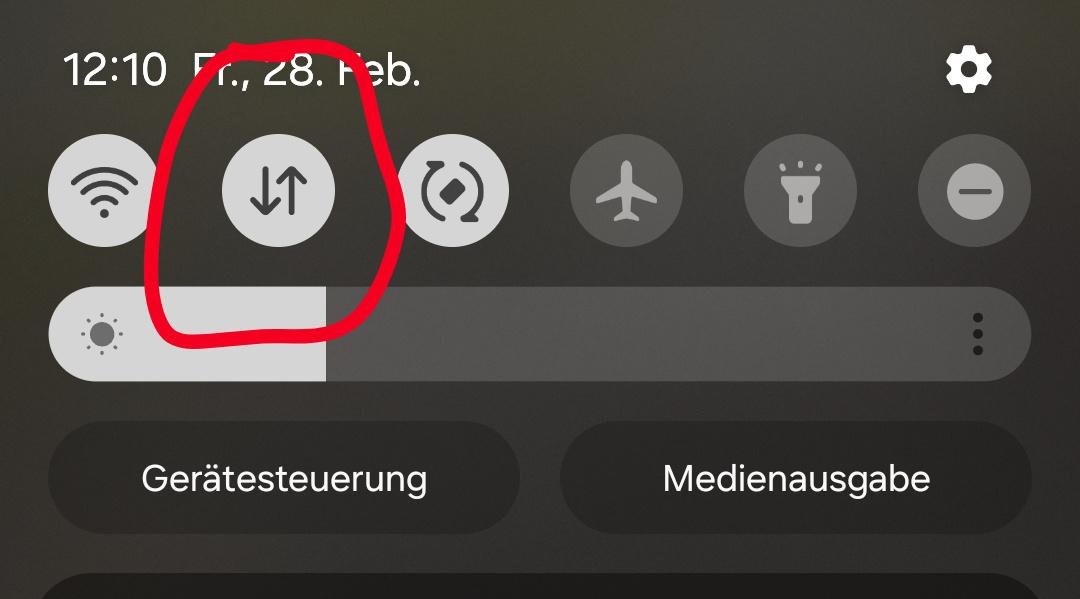This screenshot has width=1080, height=599.
Task: Tap the Wi-Fi signal icon tile
Action: (104, 191)
